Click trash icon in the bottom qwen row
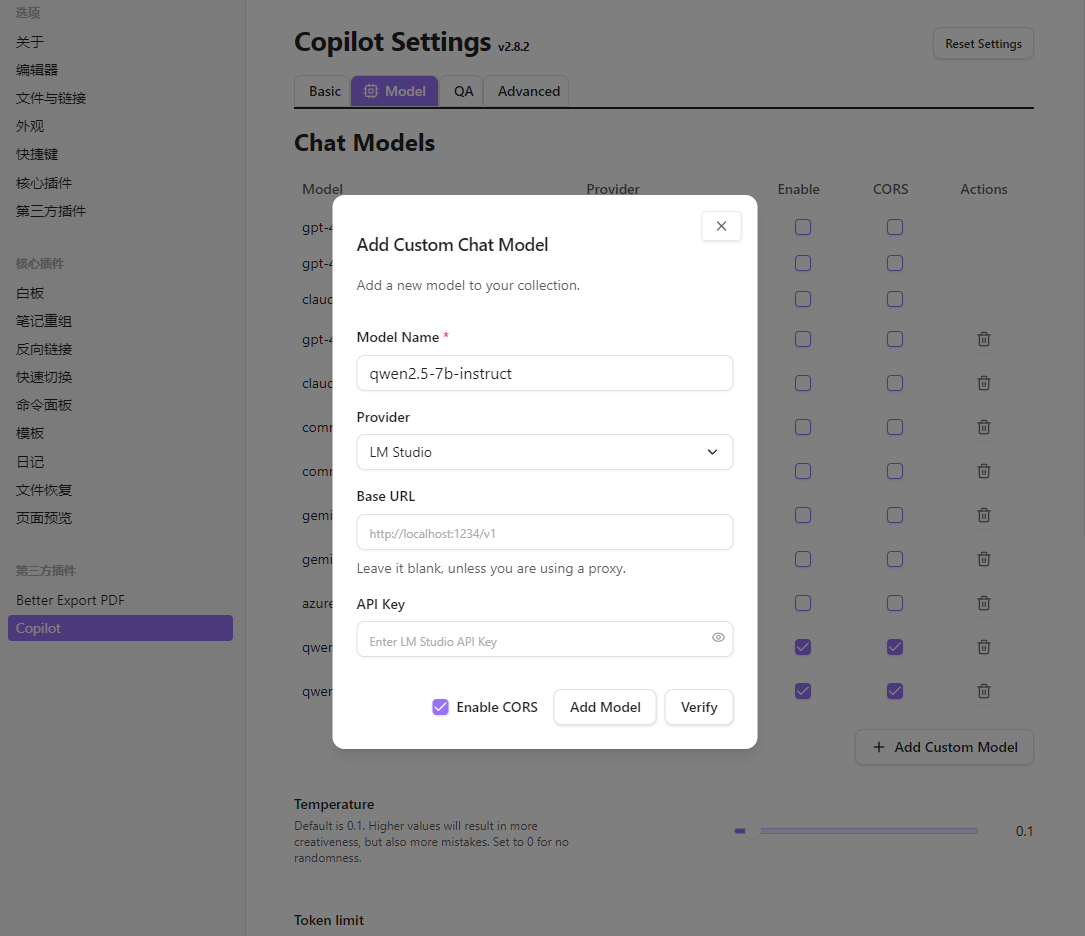Screen dimensions: 1085x936 coord(984,691)
